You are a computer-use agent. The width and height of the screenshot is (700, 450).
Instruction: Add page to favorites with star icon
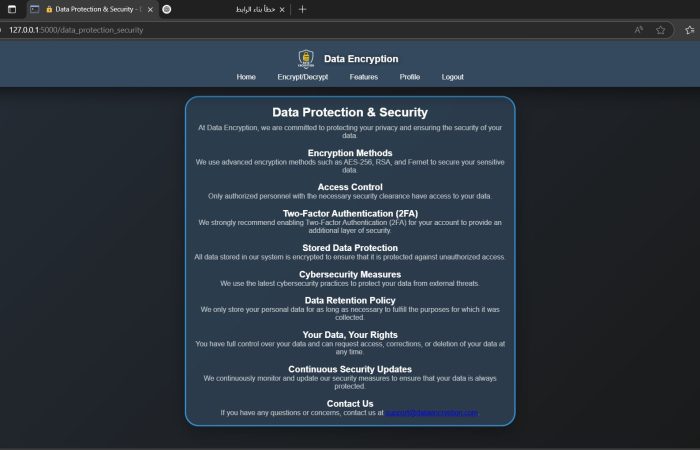[662, 30]
